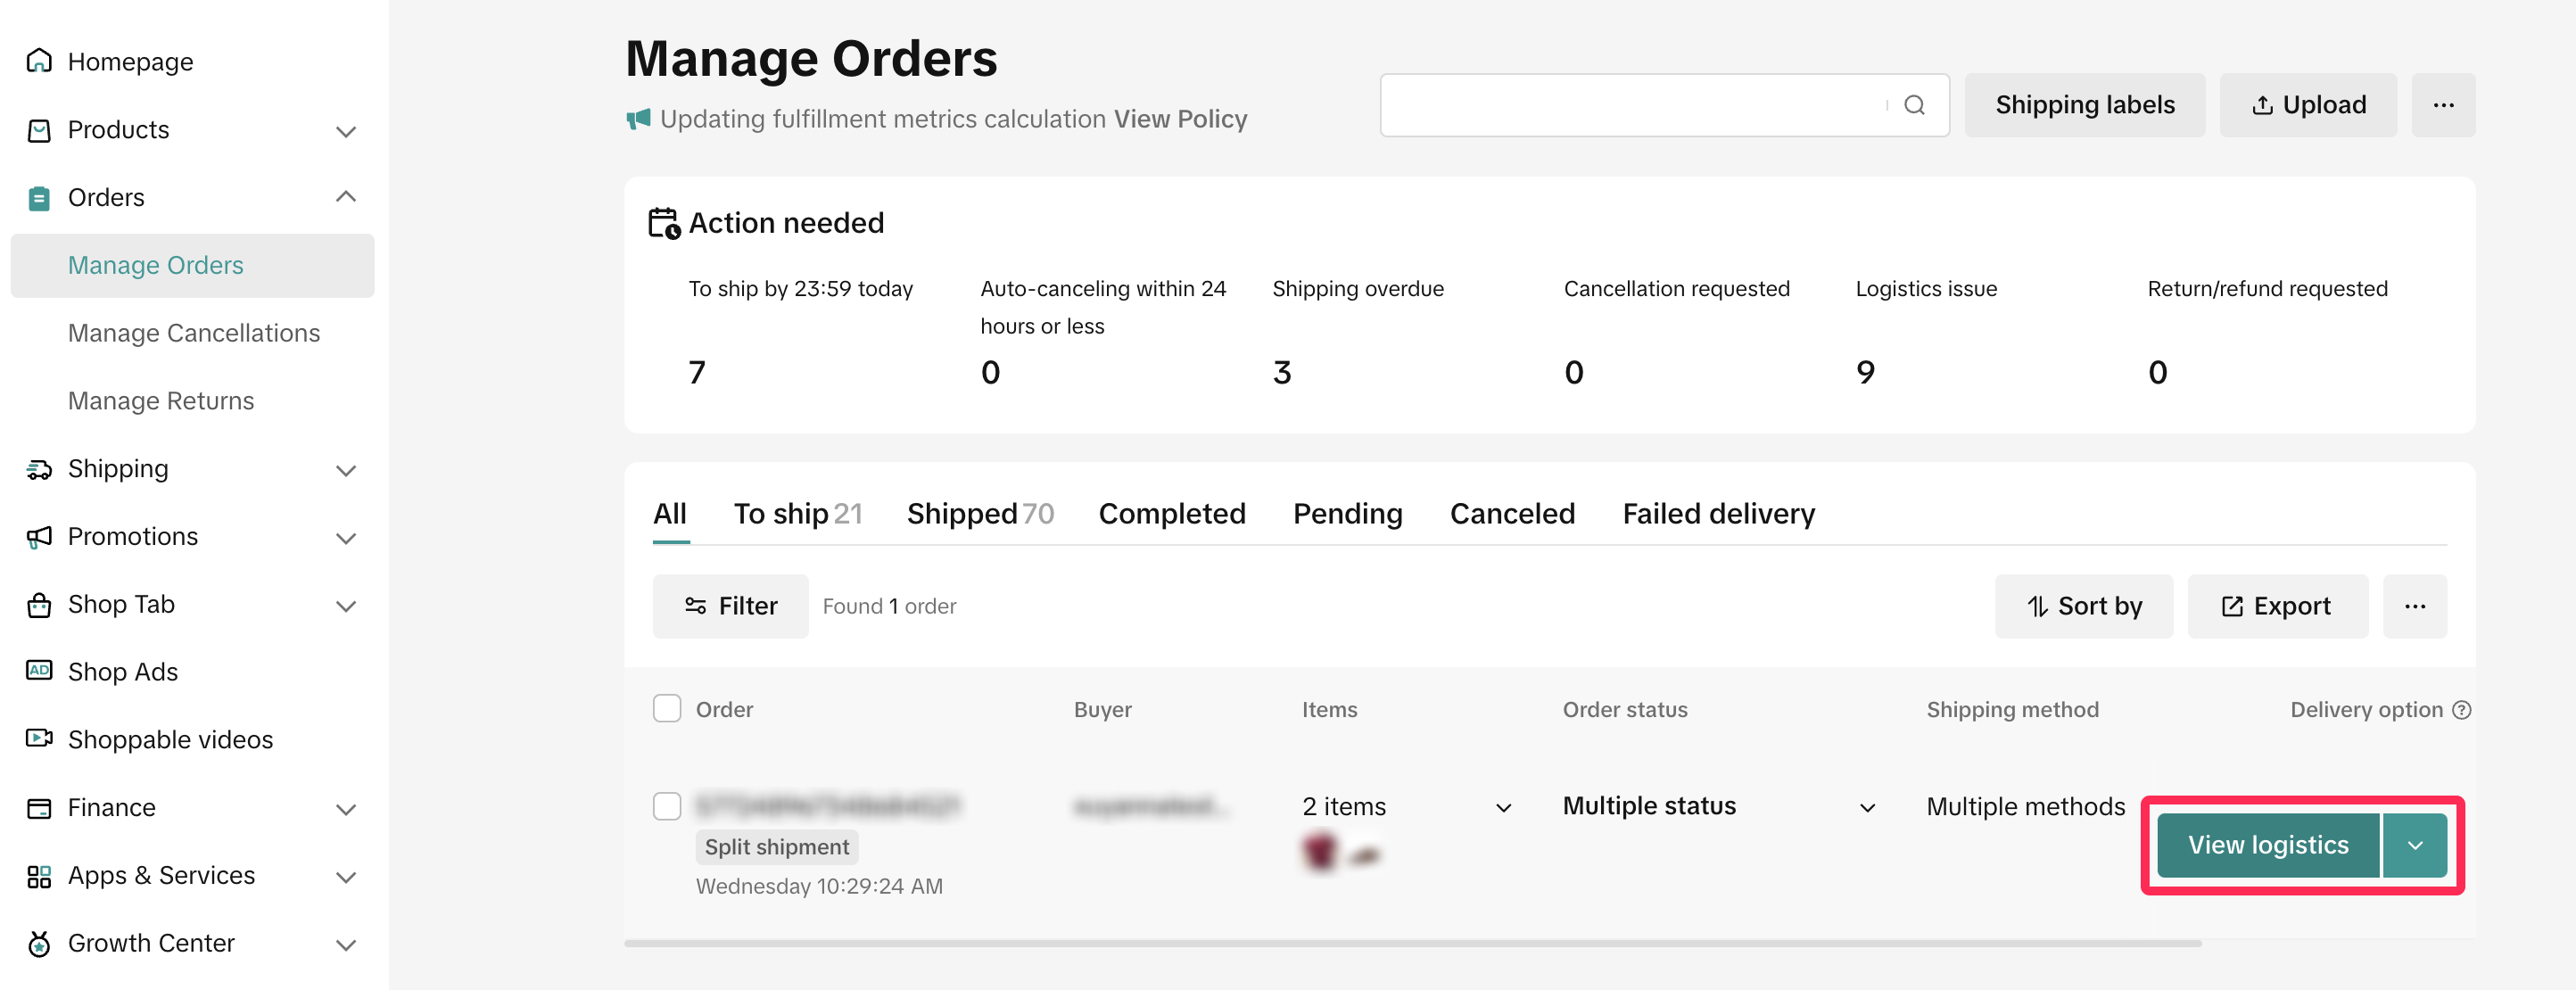Screen dimensions: 2576x990
Task: Expand the Multiple status dropdown arrow
Action: click(1867, 807)
